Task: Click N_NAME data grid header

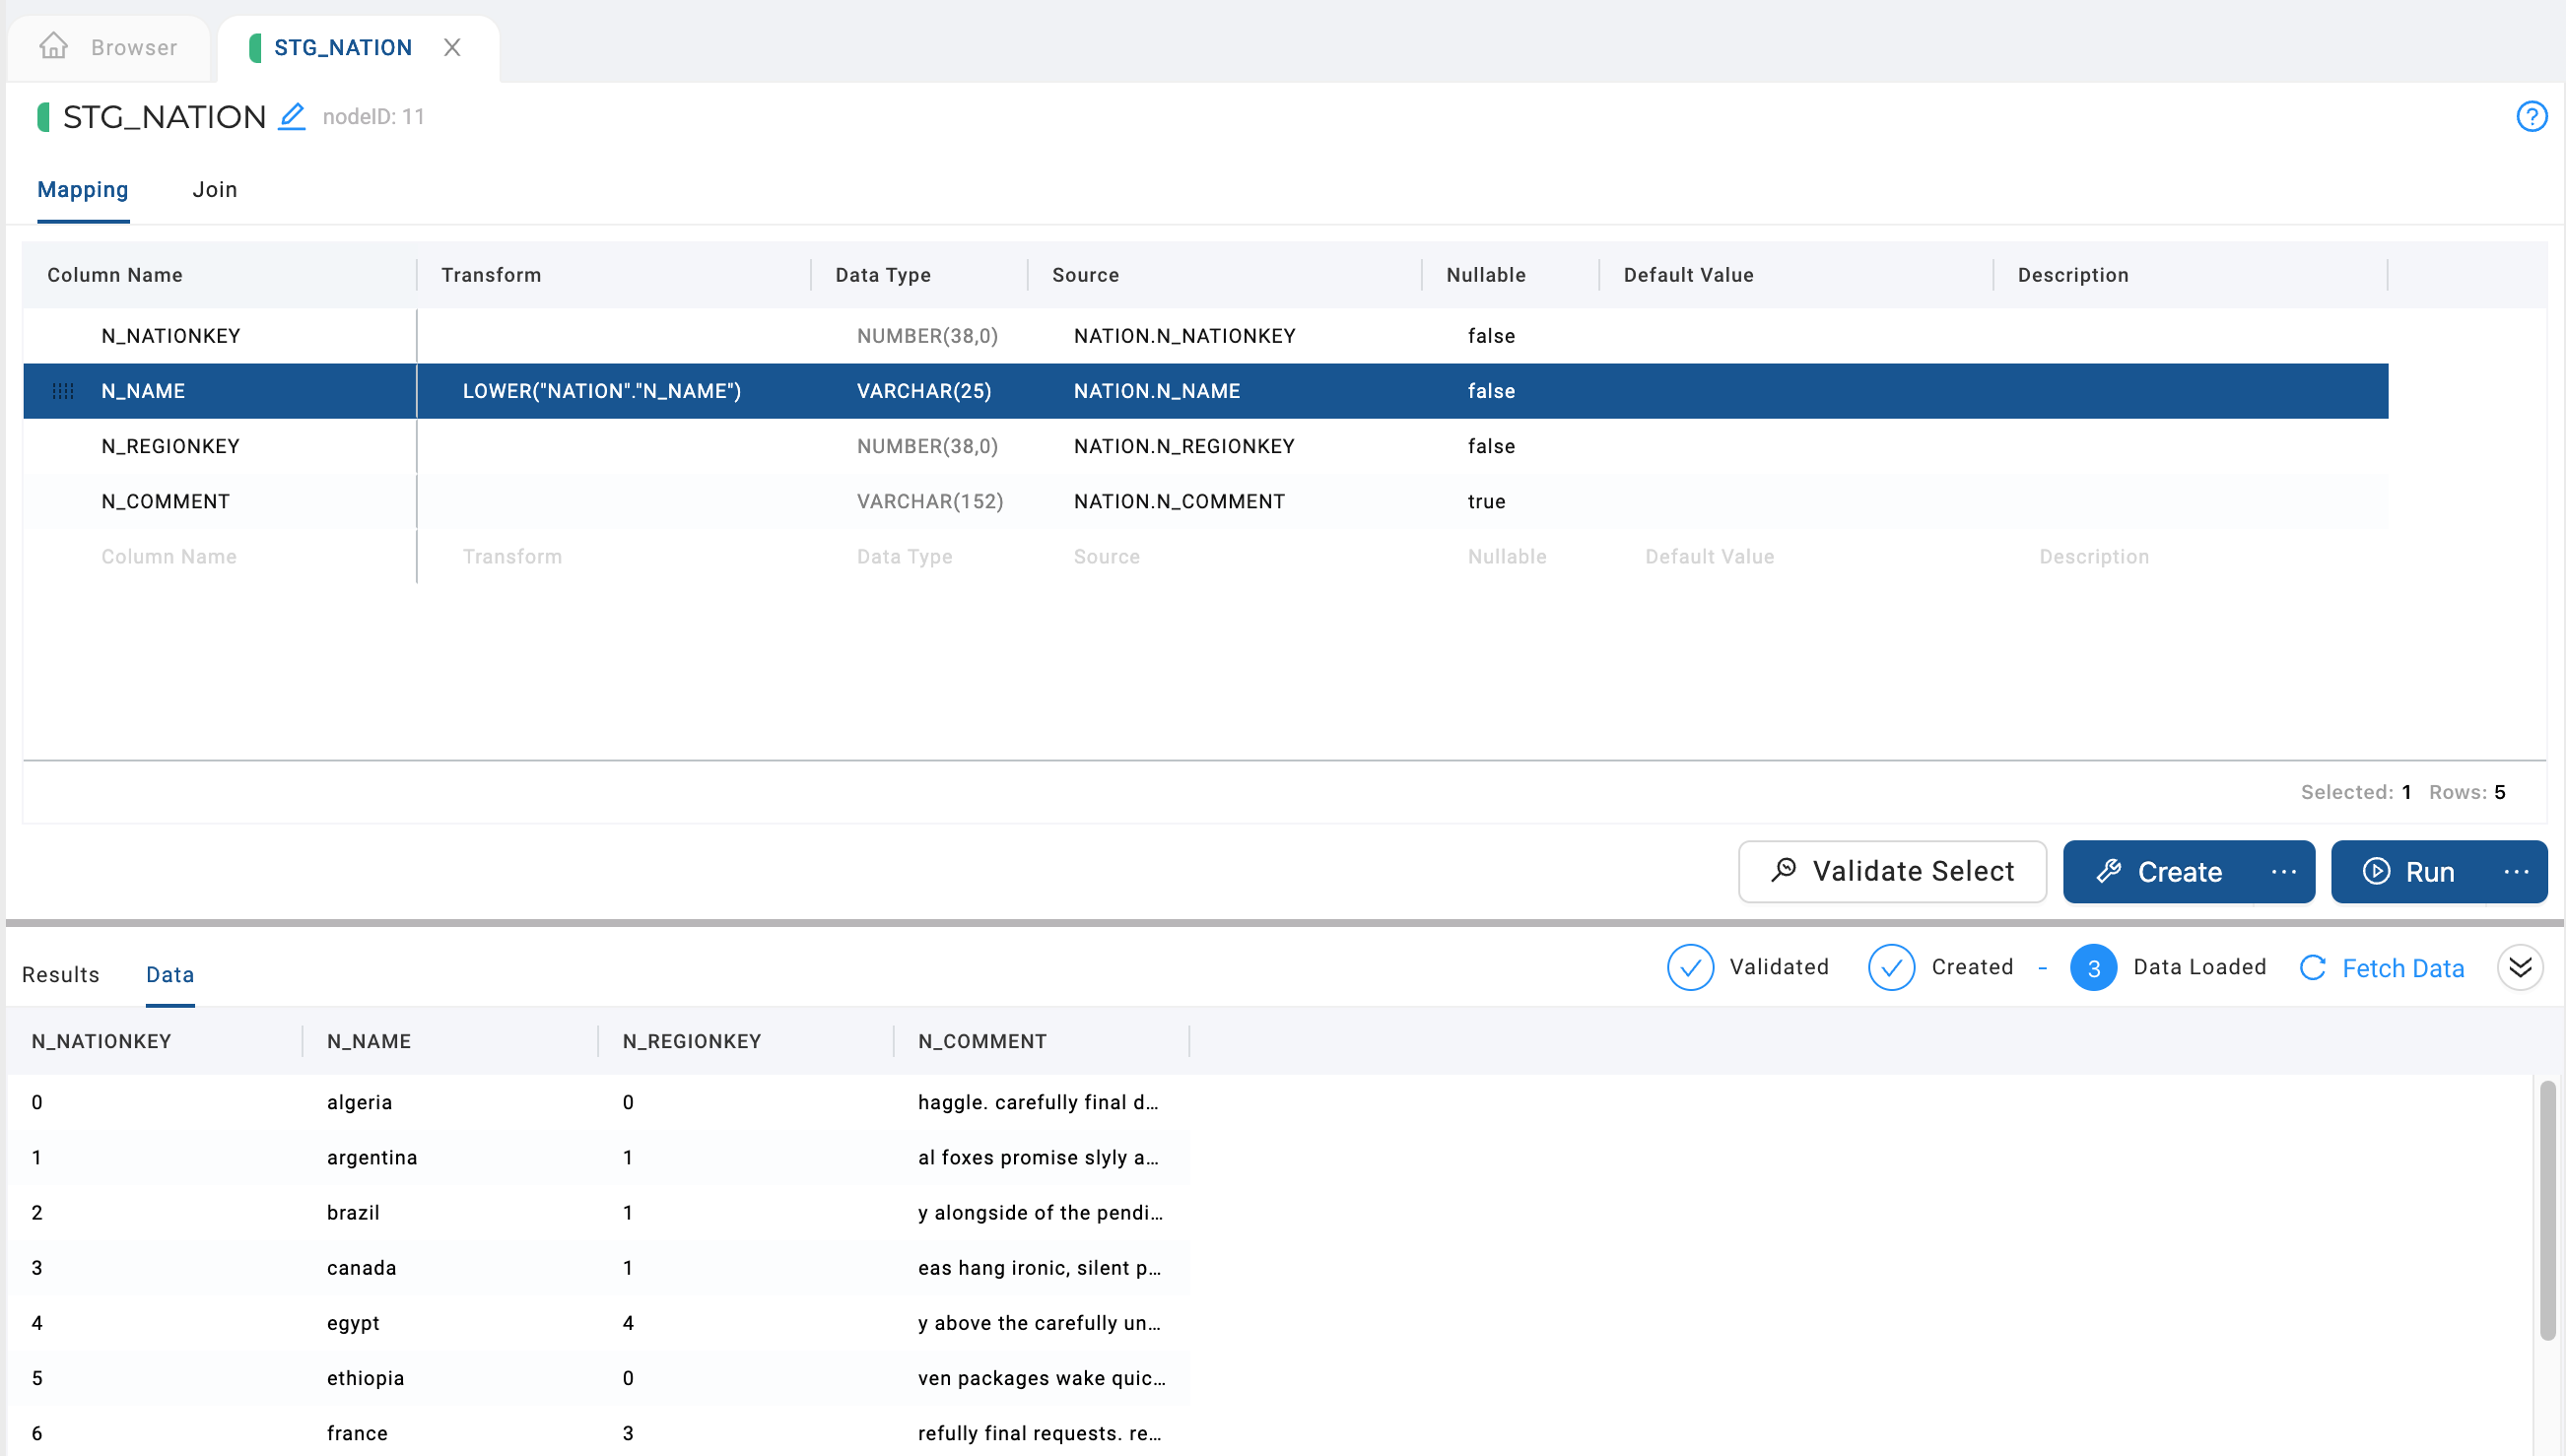Action: pyautogui.click(x=369, y=1041)
